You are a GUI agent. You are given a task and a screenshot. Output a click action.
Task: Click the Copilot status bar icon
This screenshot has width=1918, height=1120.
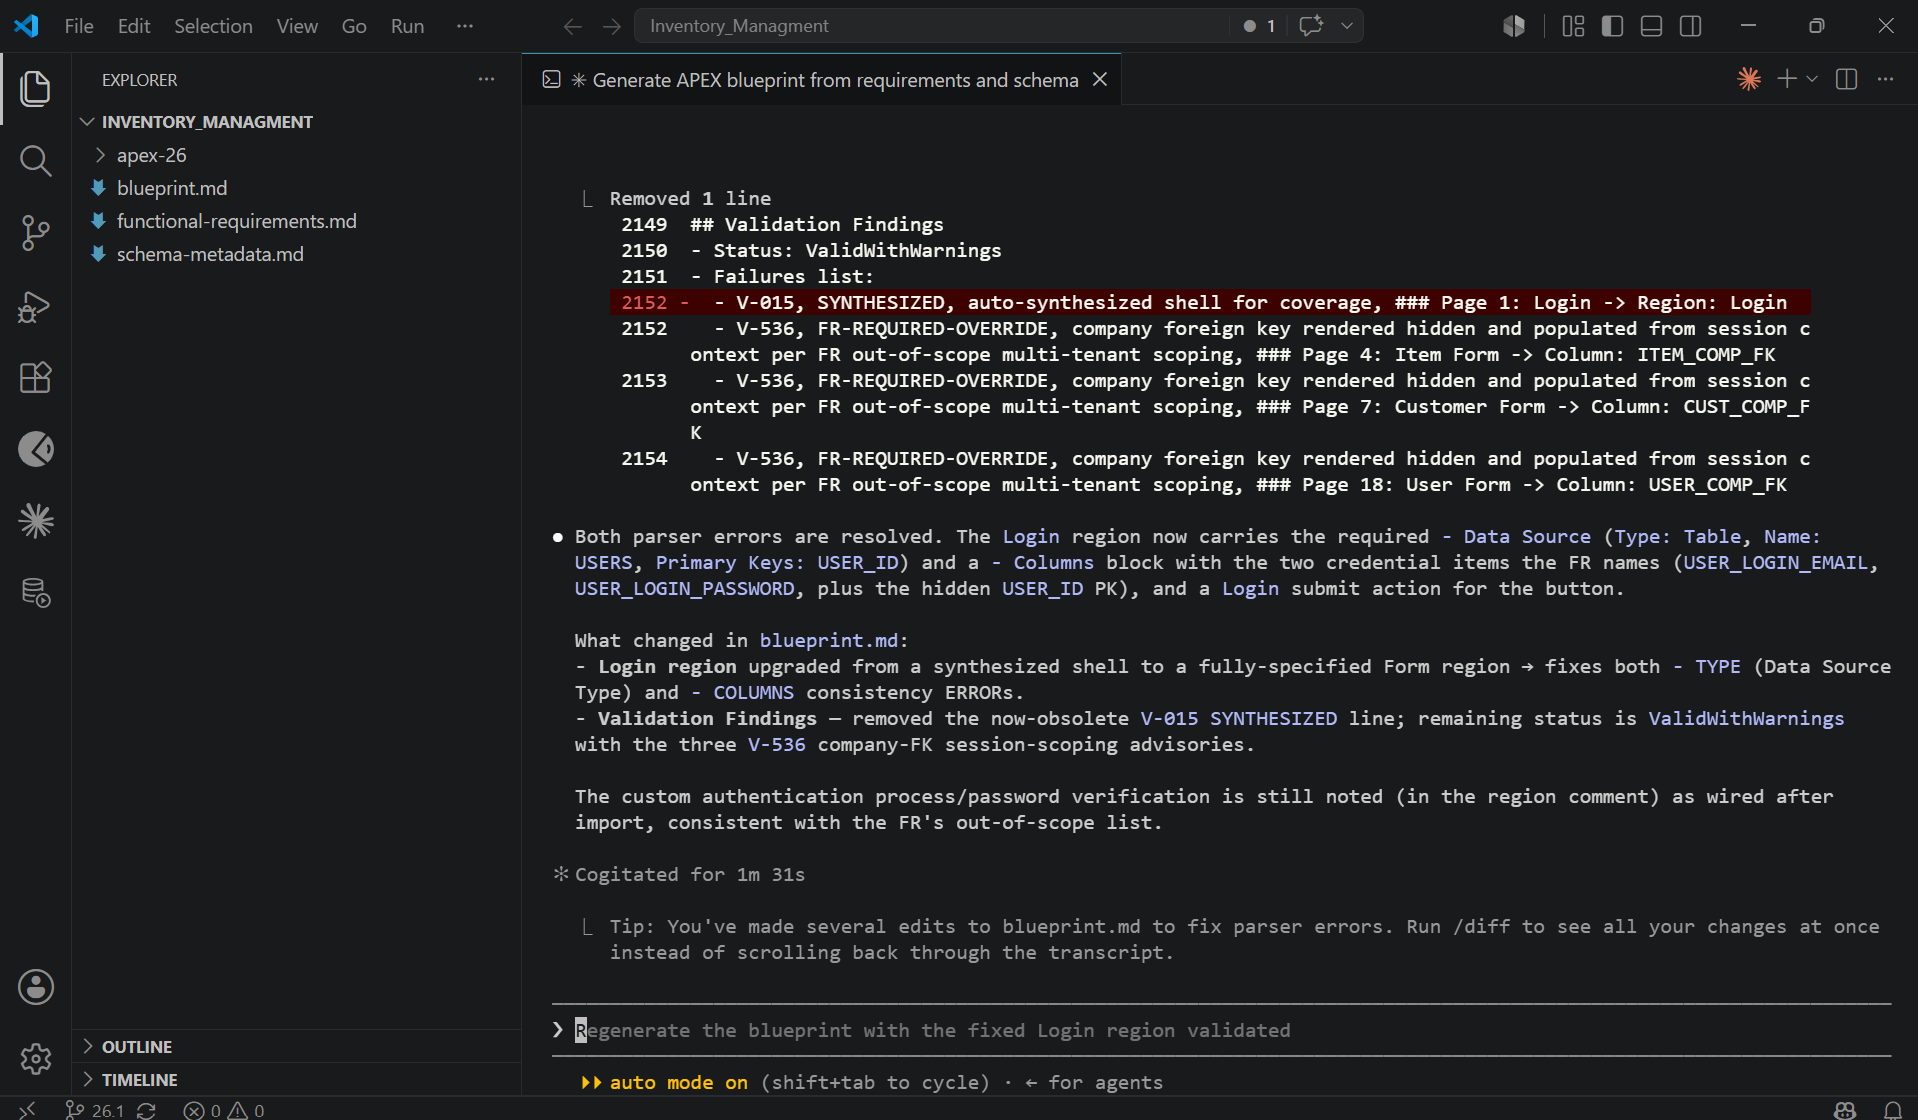pos(1845,1110)
